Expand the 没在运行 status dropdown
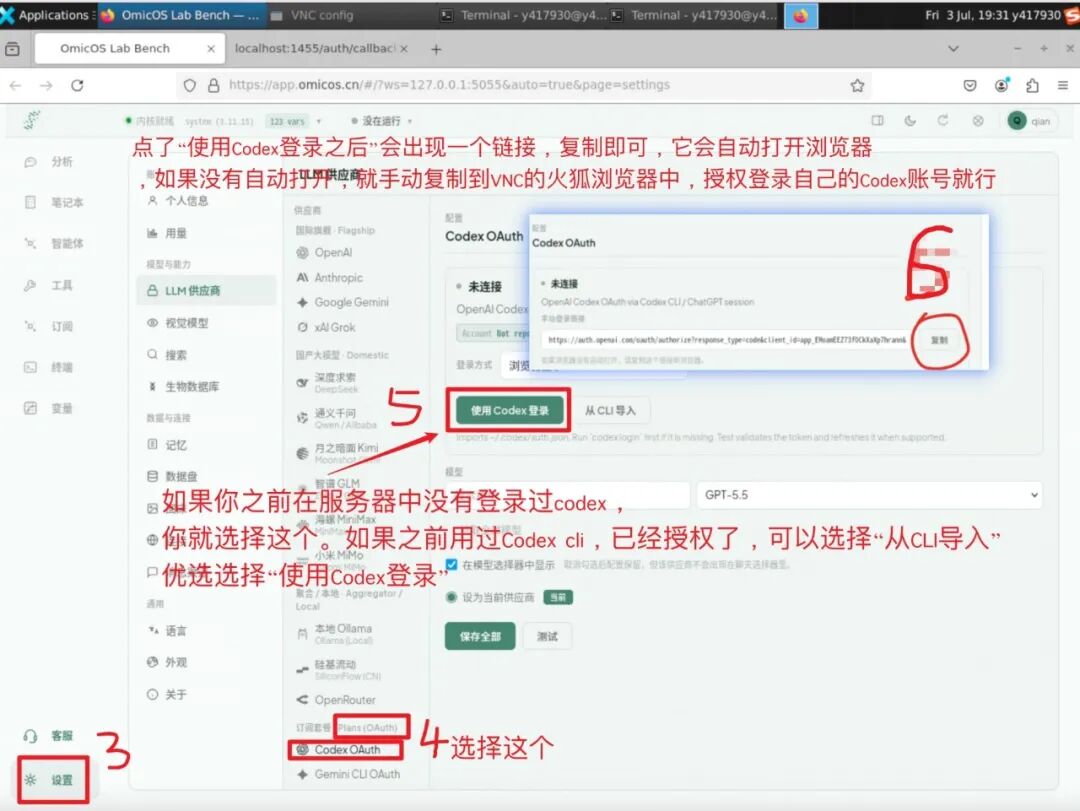Screen dimensions: 1080x811 382,121
